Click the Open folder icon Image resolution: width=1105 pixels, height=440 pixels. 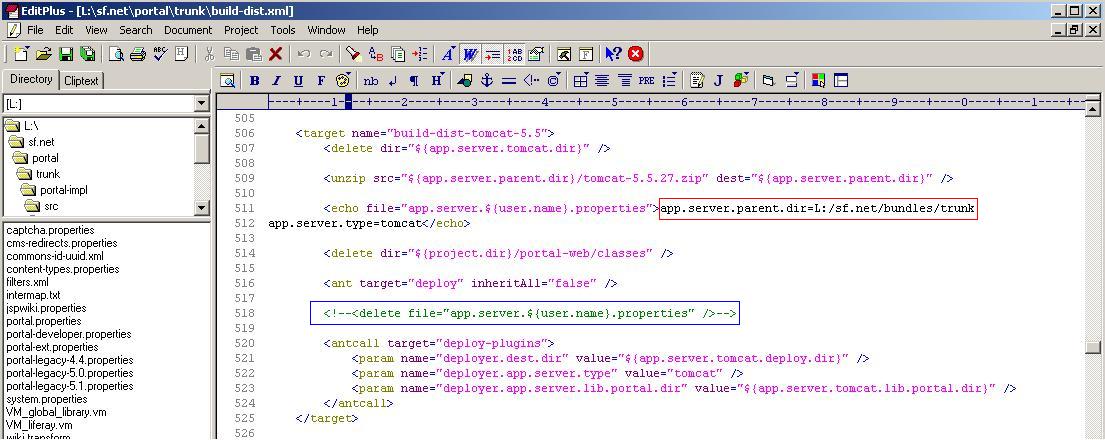tap(44, 54)
